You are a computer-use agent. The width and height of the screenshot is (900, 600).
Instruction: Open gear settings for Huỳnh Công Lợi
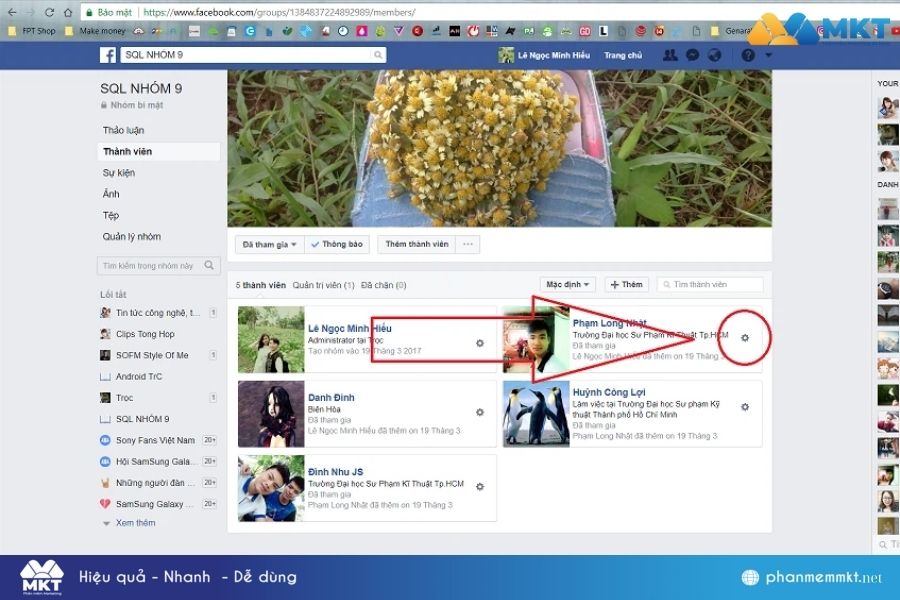click(x=745, y=407)
